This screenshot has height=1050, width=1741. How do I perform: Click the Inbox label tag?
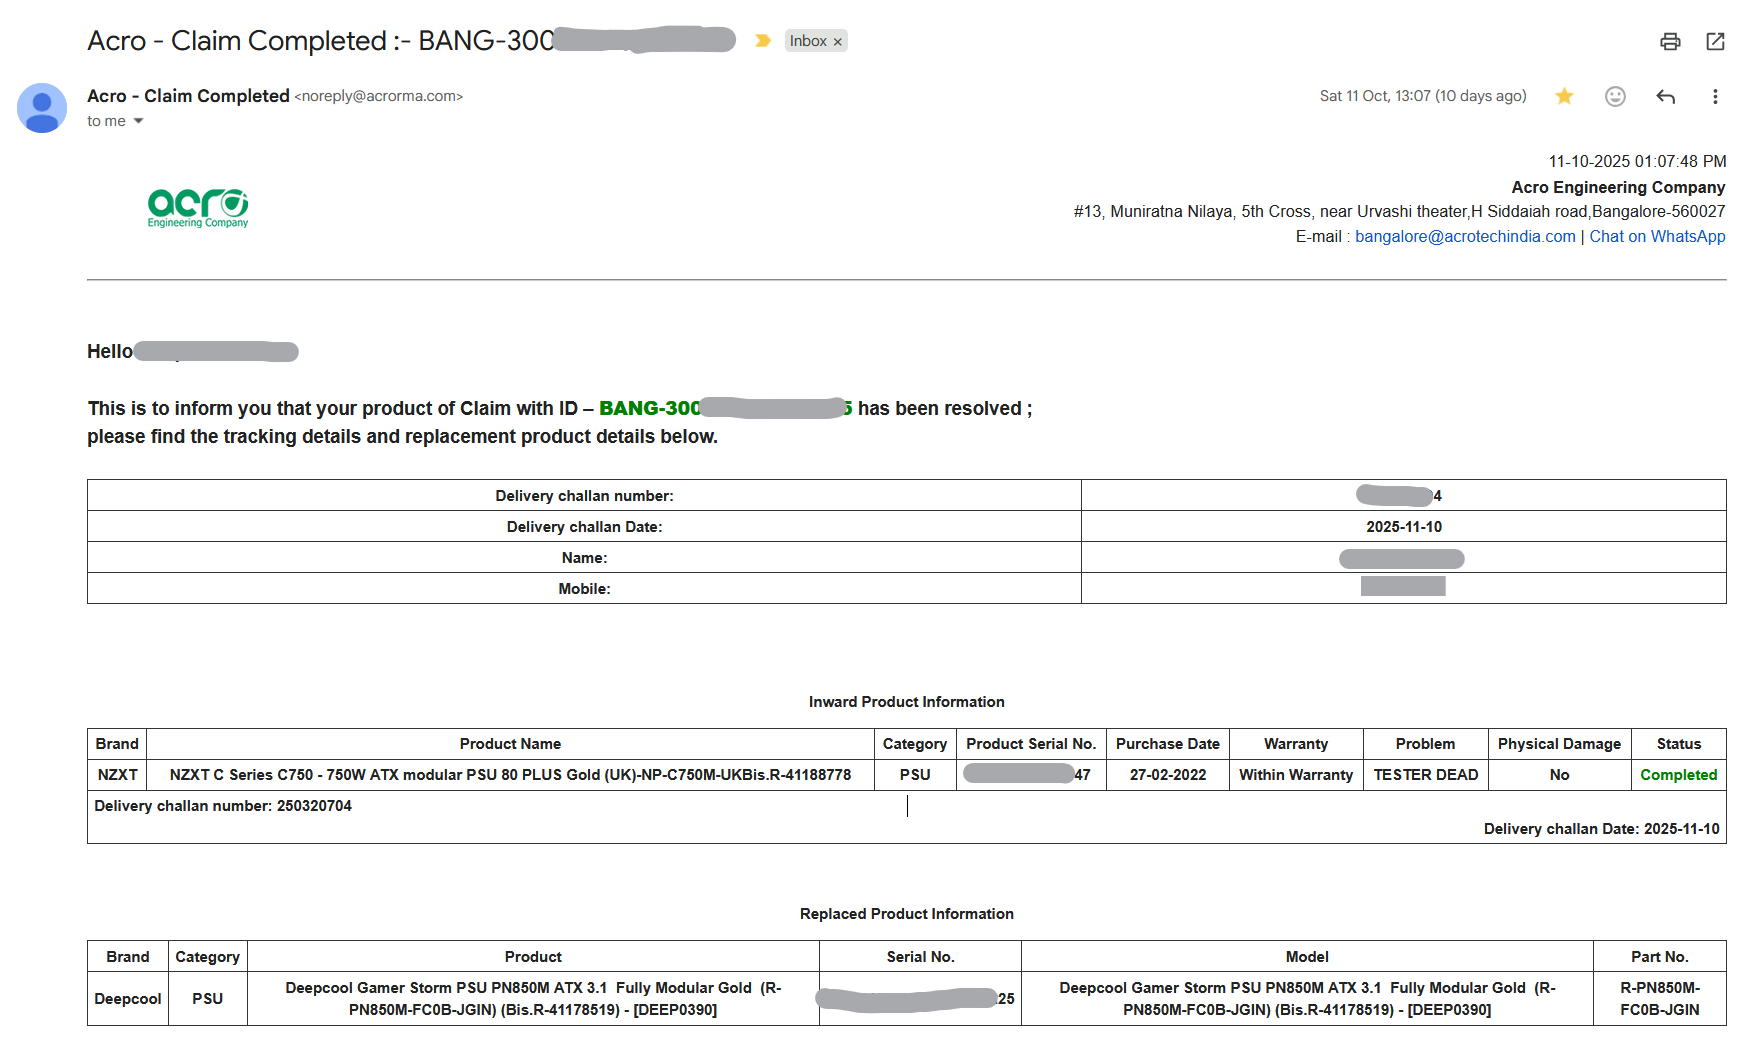807,41
